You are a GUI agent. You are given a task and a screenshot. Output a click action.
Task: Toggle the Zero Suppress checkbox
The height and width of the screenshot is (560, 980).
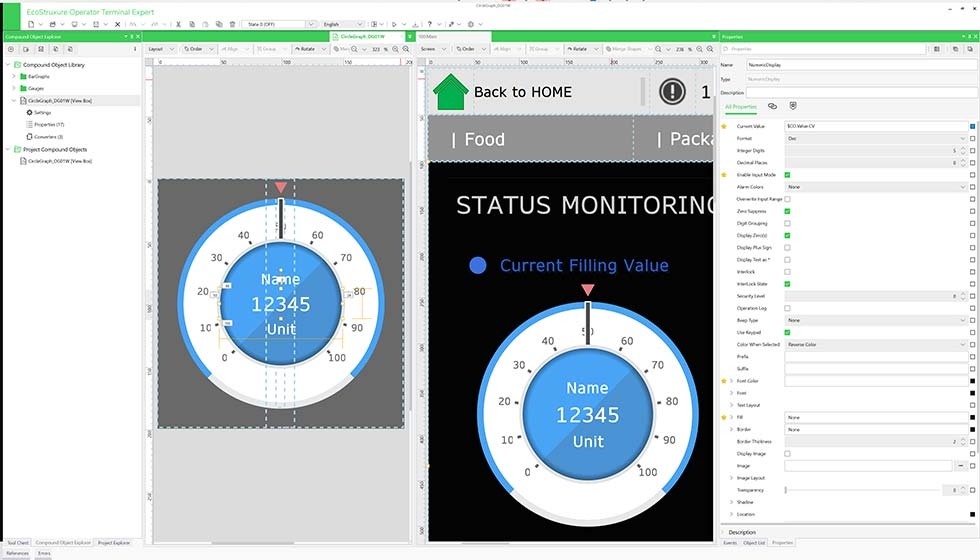(x=788, y=211)
